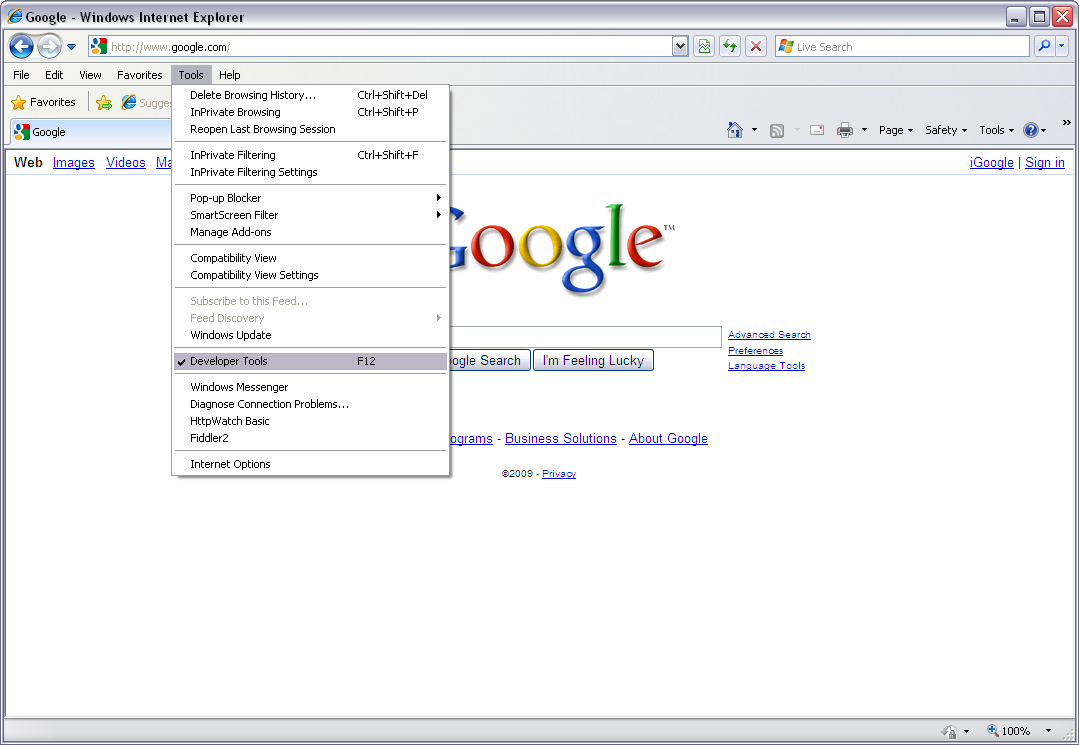1079x745 pixels.
Task: Toggle InPrivate Filtering menu item
Action: click(310, 155)
